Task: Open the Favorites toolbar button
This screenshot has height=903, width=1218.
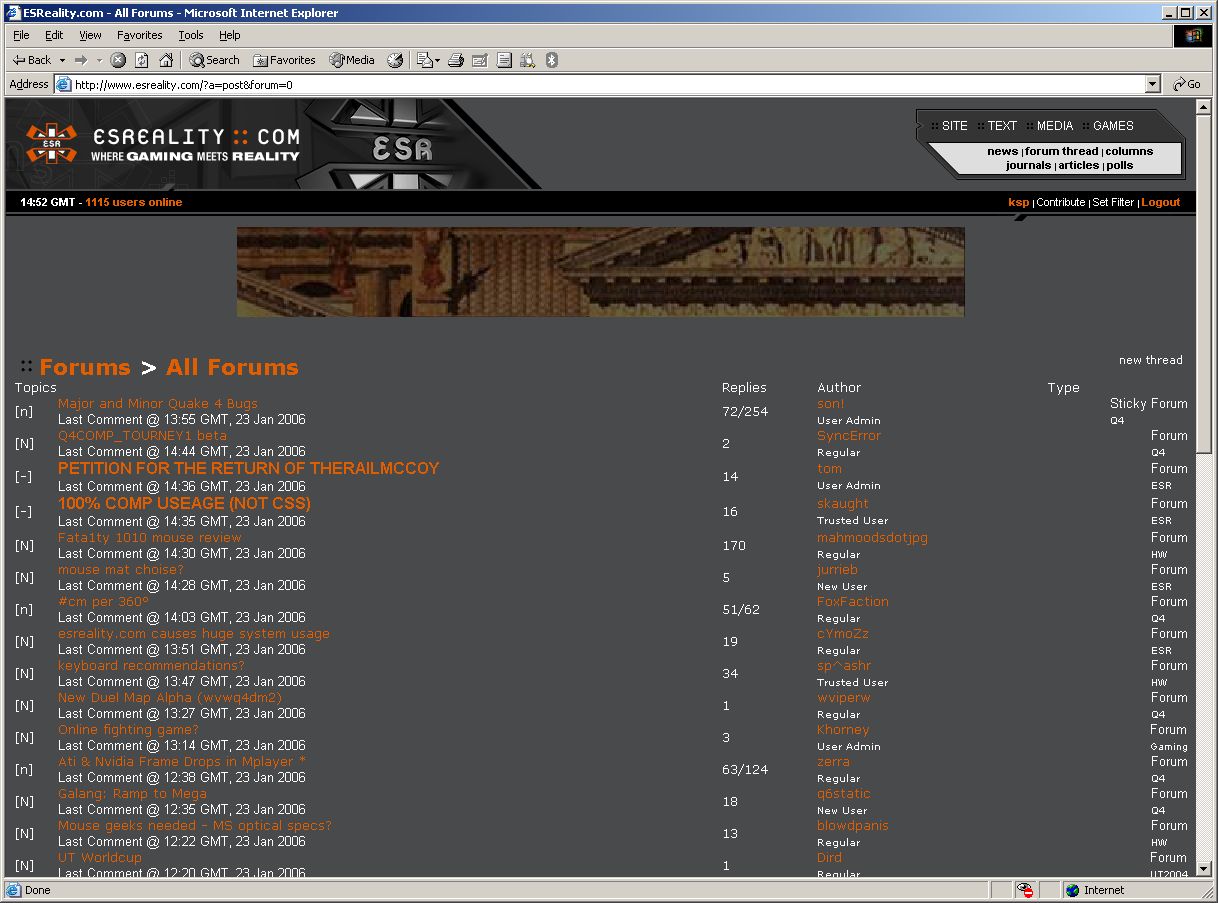Action: coord(284,60)
